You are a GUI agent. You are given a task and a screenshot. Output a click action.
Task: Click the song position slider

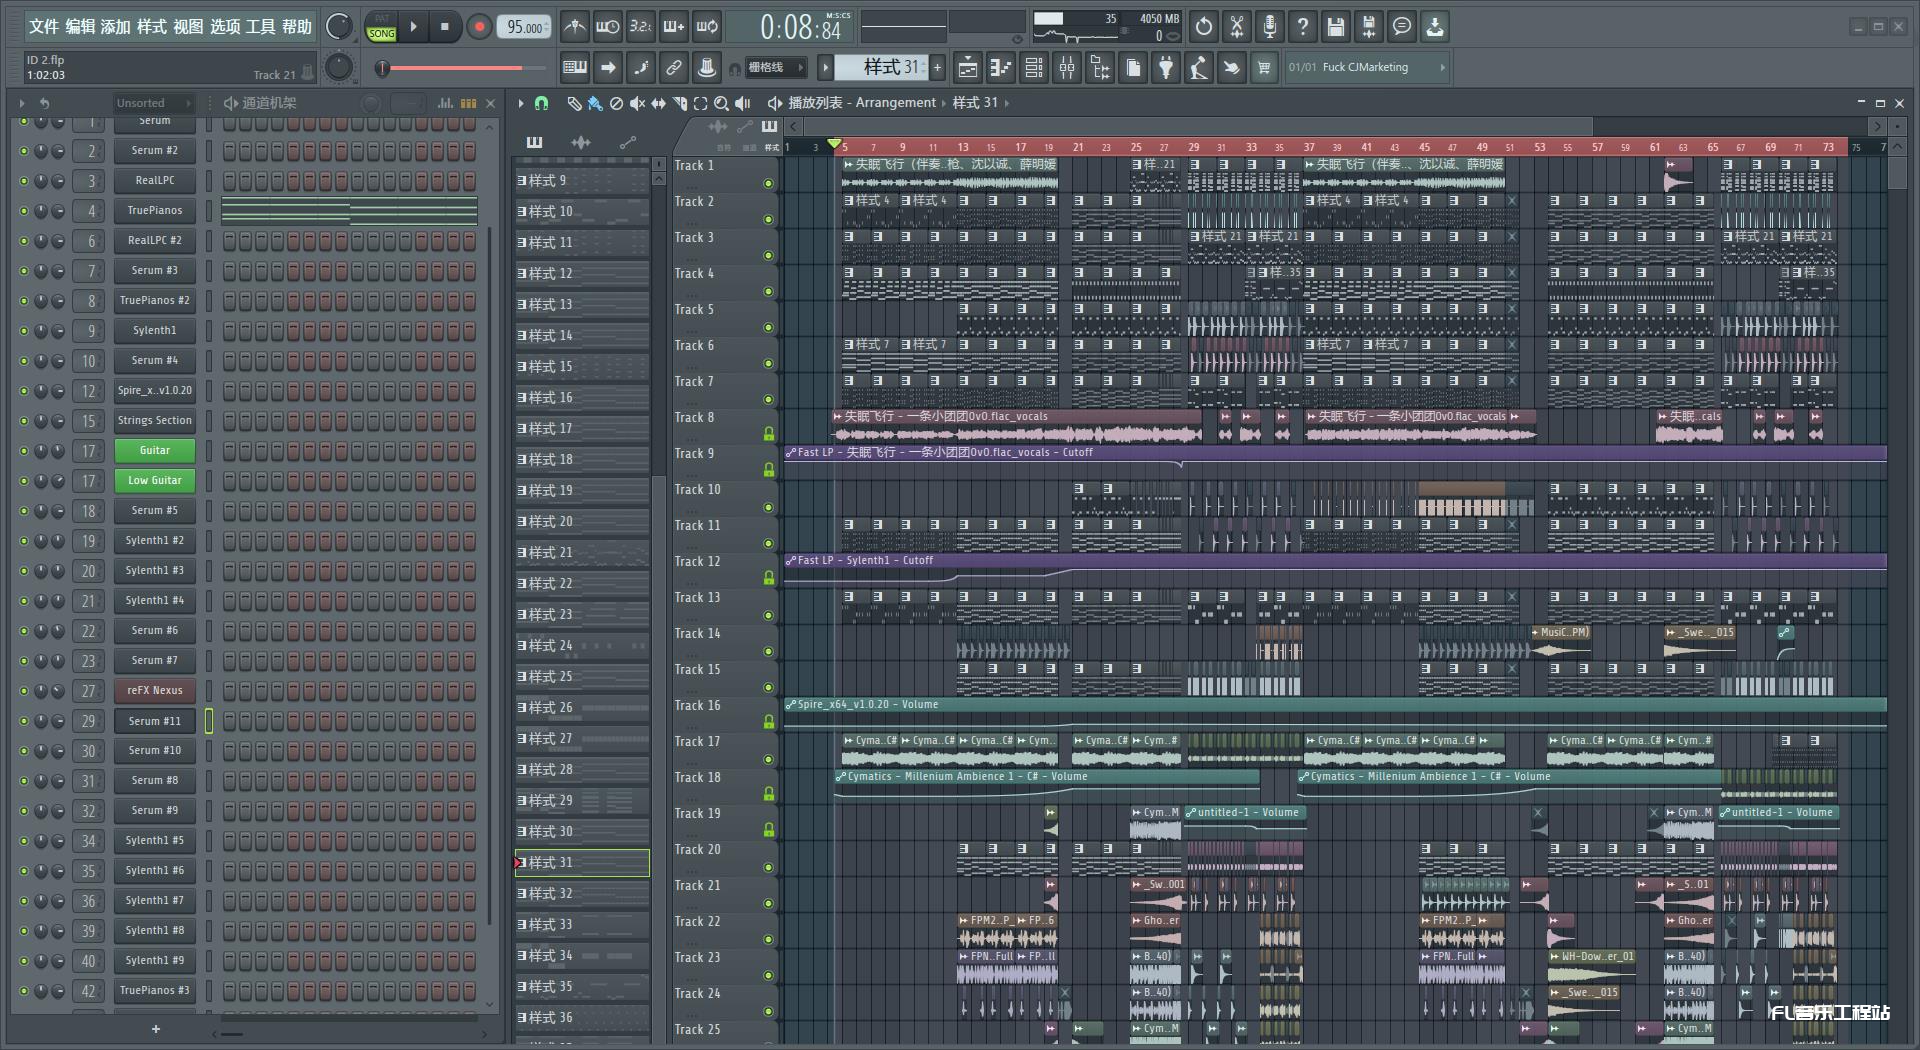coord(462,68)
